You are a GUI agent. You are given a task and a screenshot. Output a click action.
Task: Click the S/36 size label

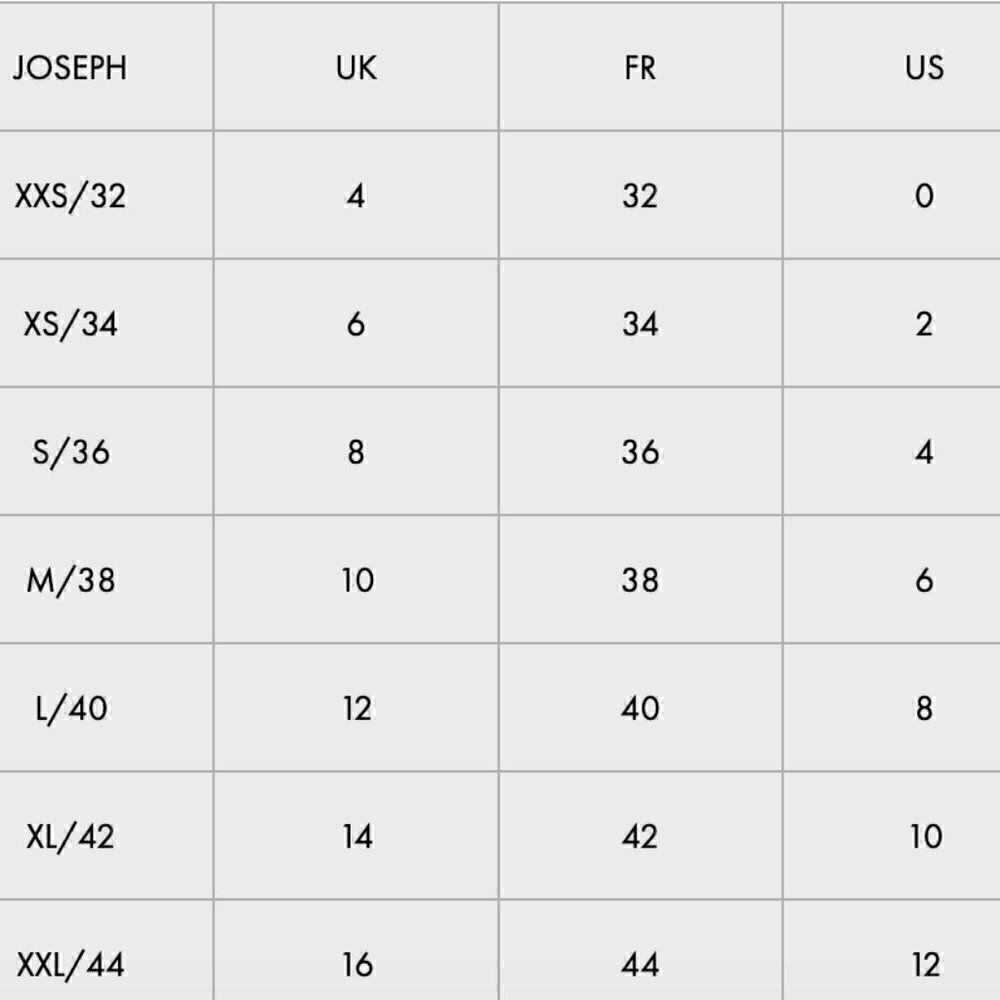[x=70, y=452]
